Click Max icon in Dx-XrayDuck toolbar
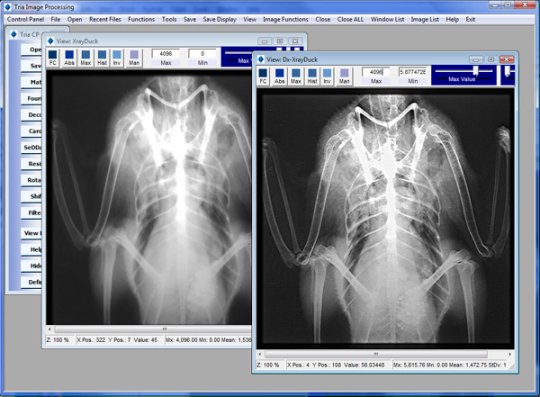The width and height of the screenshot is (540, 397). (x=296, y=76)
